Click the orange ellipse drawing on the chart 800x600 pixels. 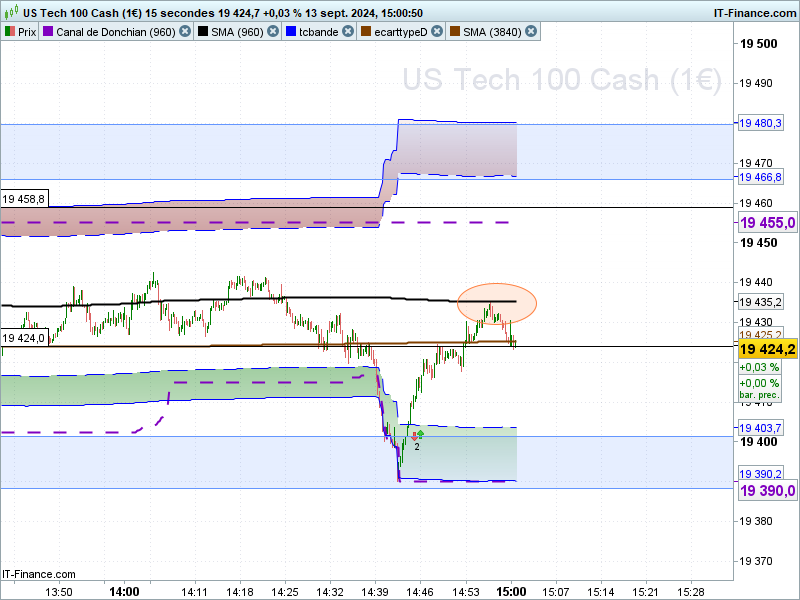pyautogui.click(x=497, y=304)
